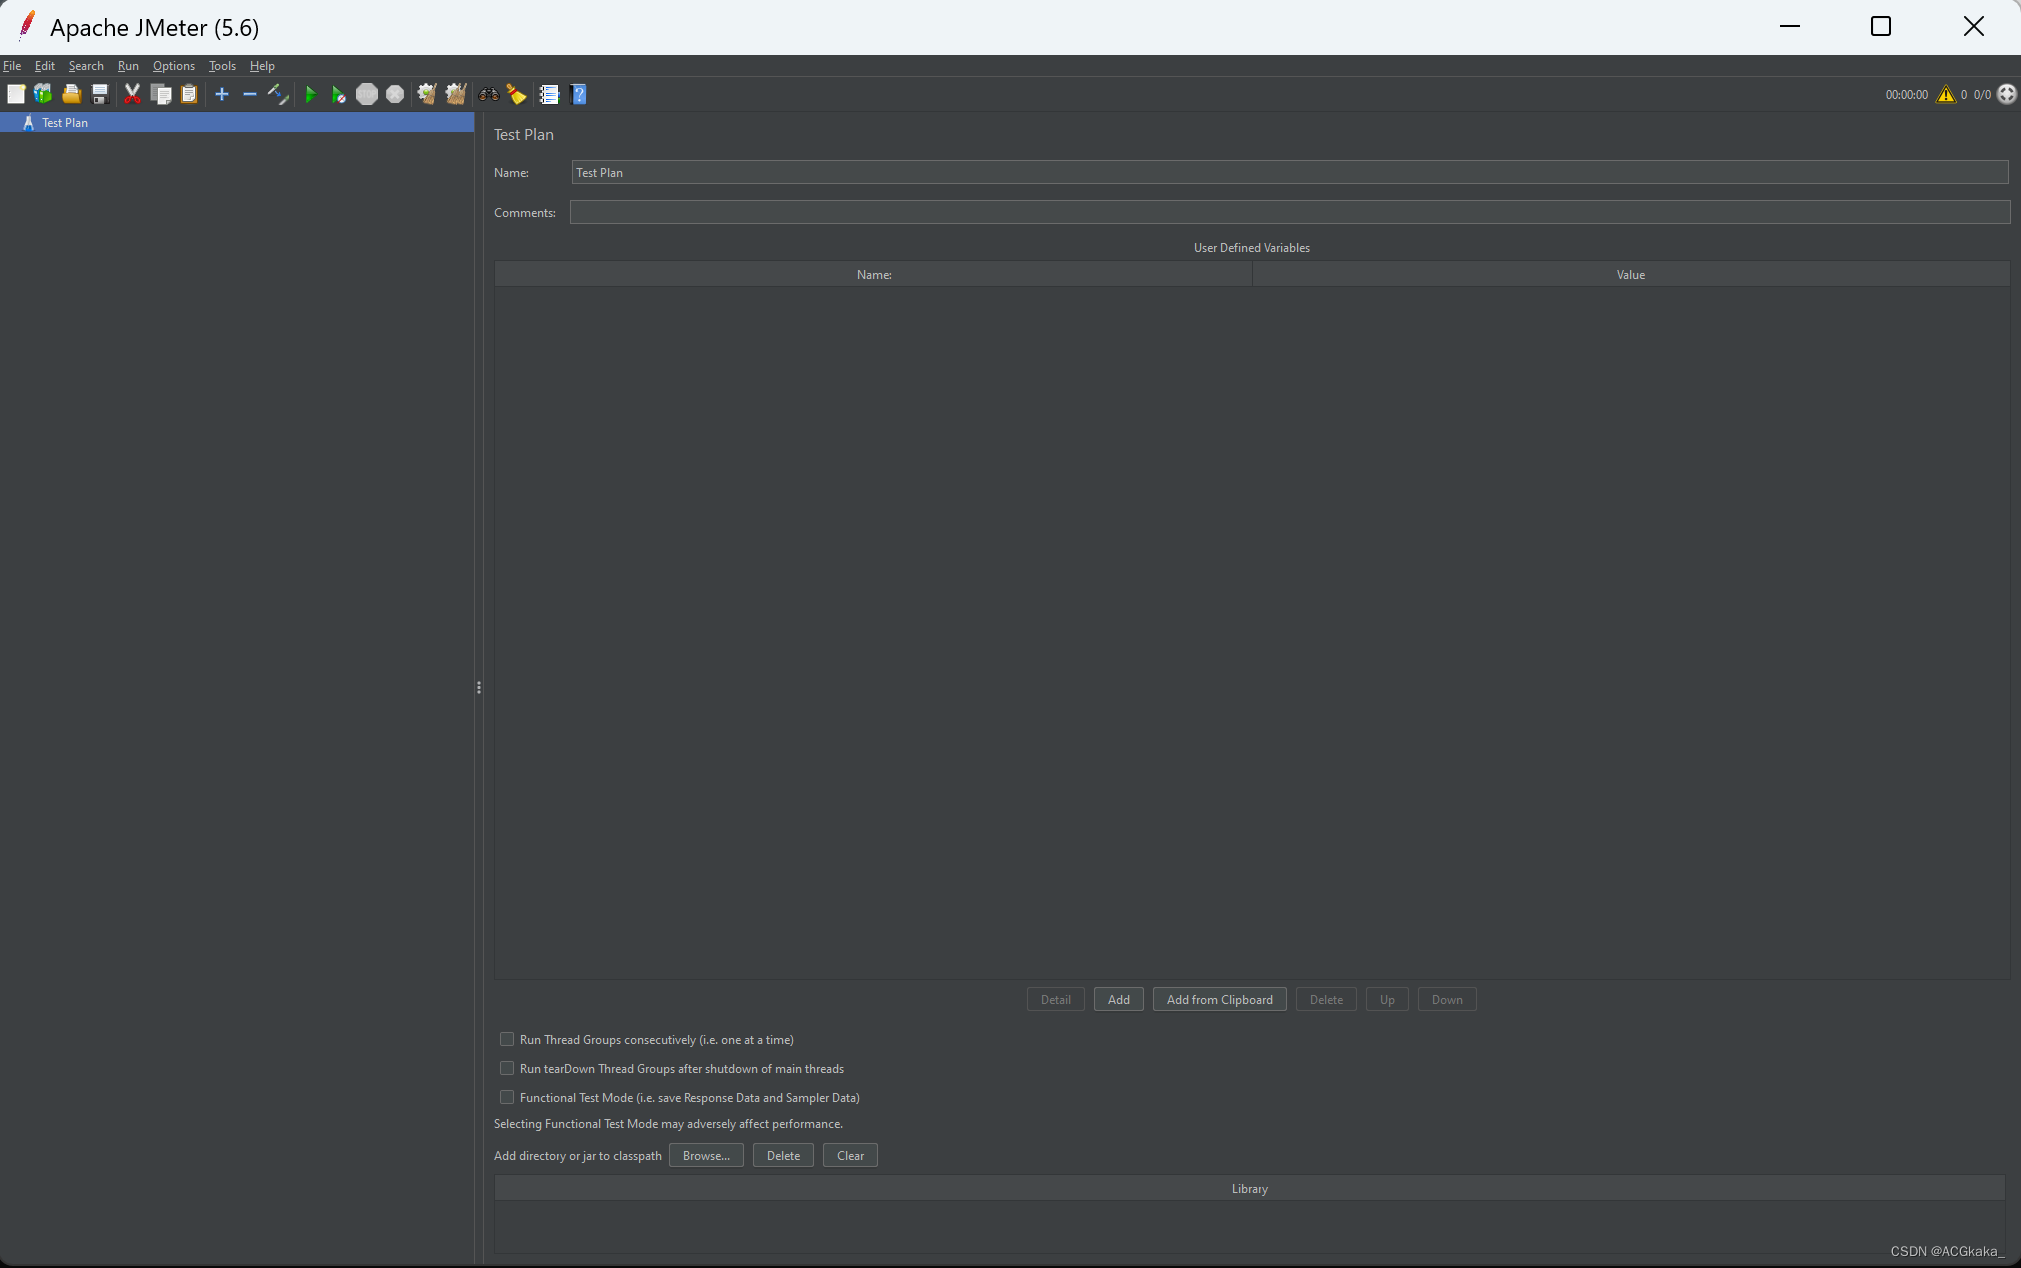Click the Add variable button
2021x1268 pixels.
tap(1119, 999)
